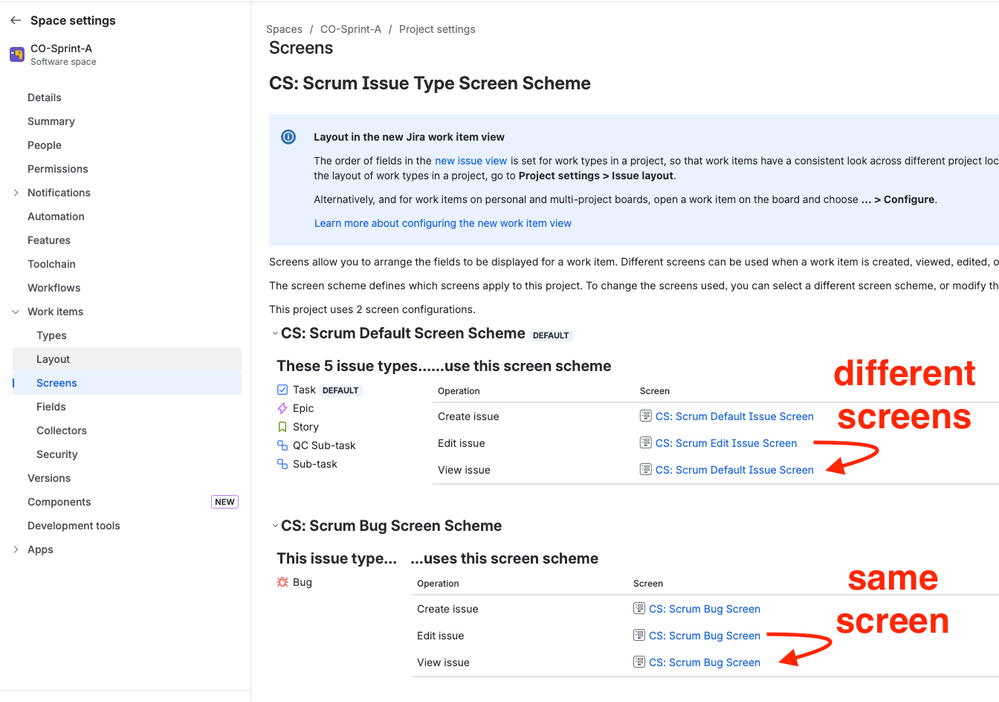Click the info icon in the layout notice
This screenshot has width=999, height=702.
point(289,137)
